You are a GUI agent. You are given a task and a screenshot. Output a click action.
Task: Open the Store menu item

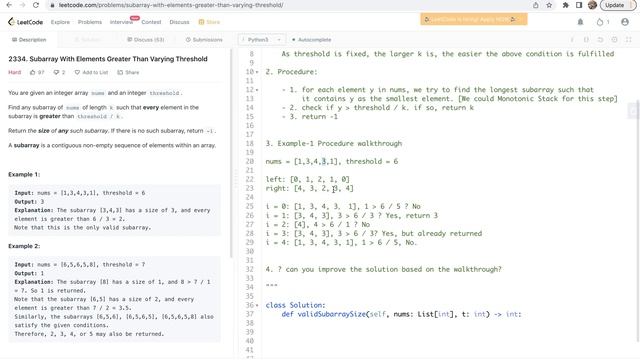pyautogui.click(x=209, y=22)
